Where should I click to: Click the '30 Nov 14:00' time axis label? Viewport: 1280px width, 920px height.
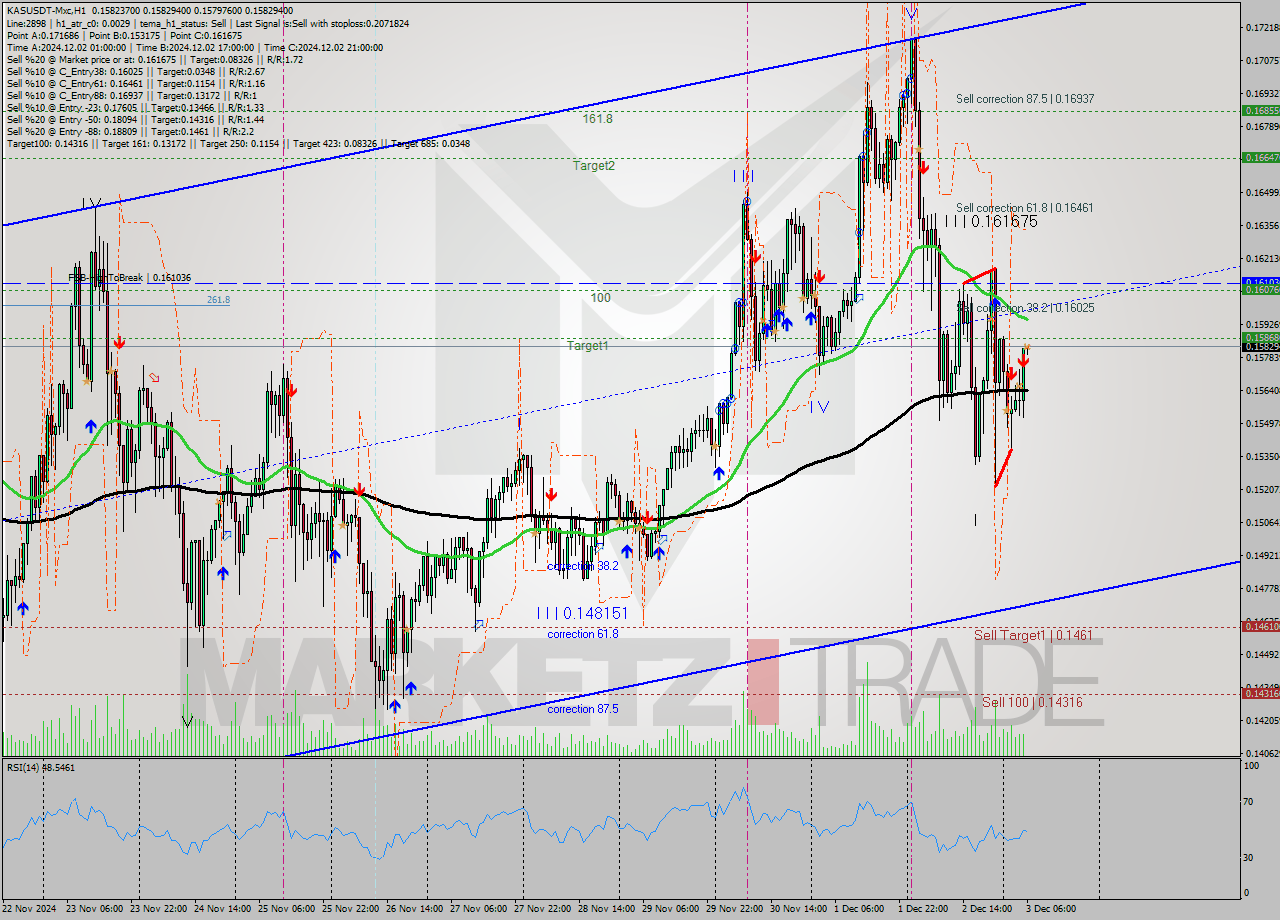(801, 909)
